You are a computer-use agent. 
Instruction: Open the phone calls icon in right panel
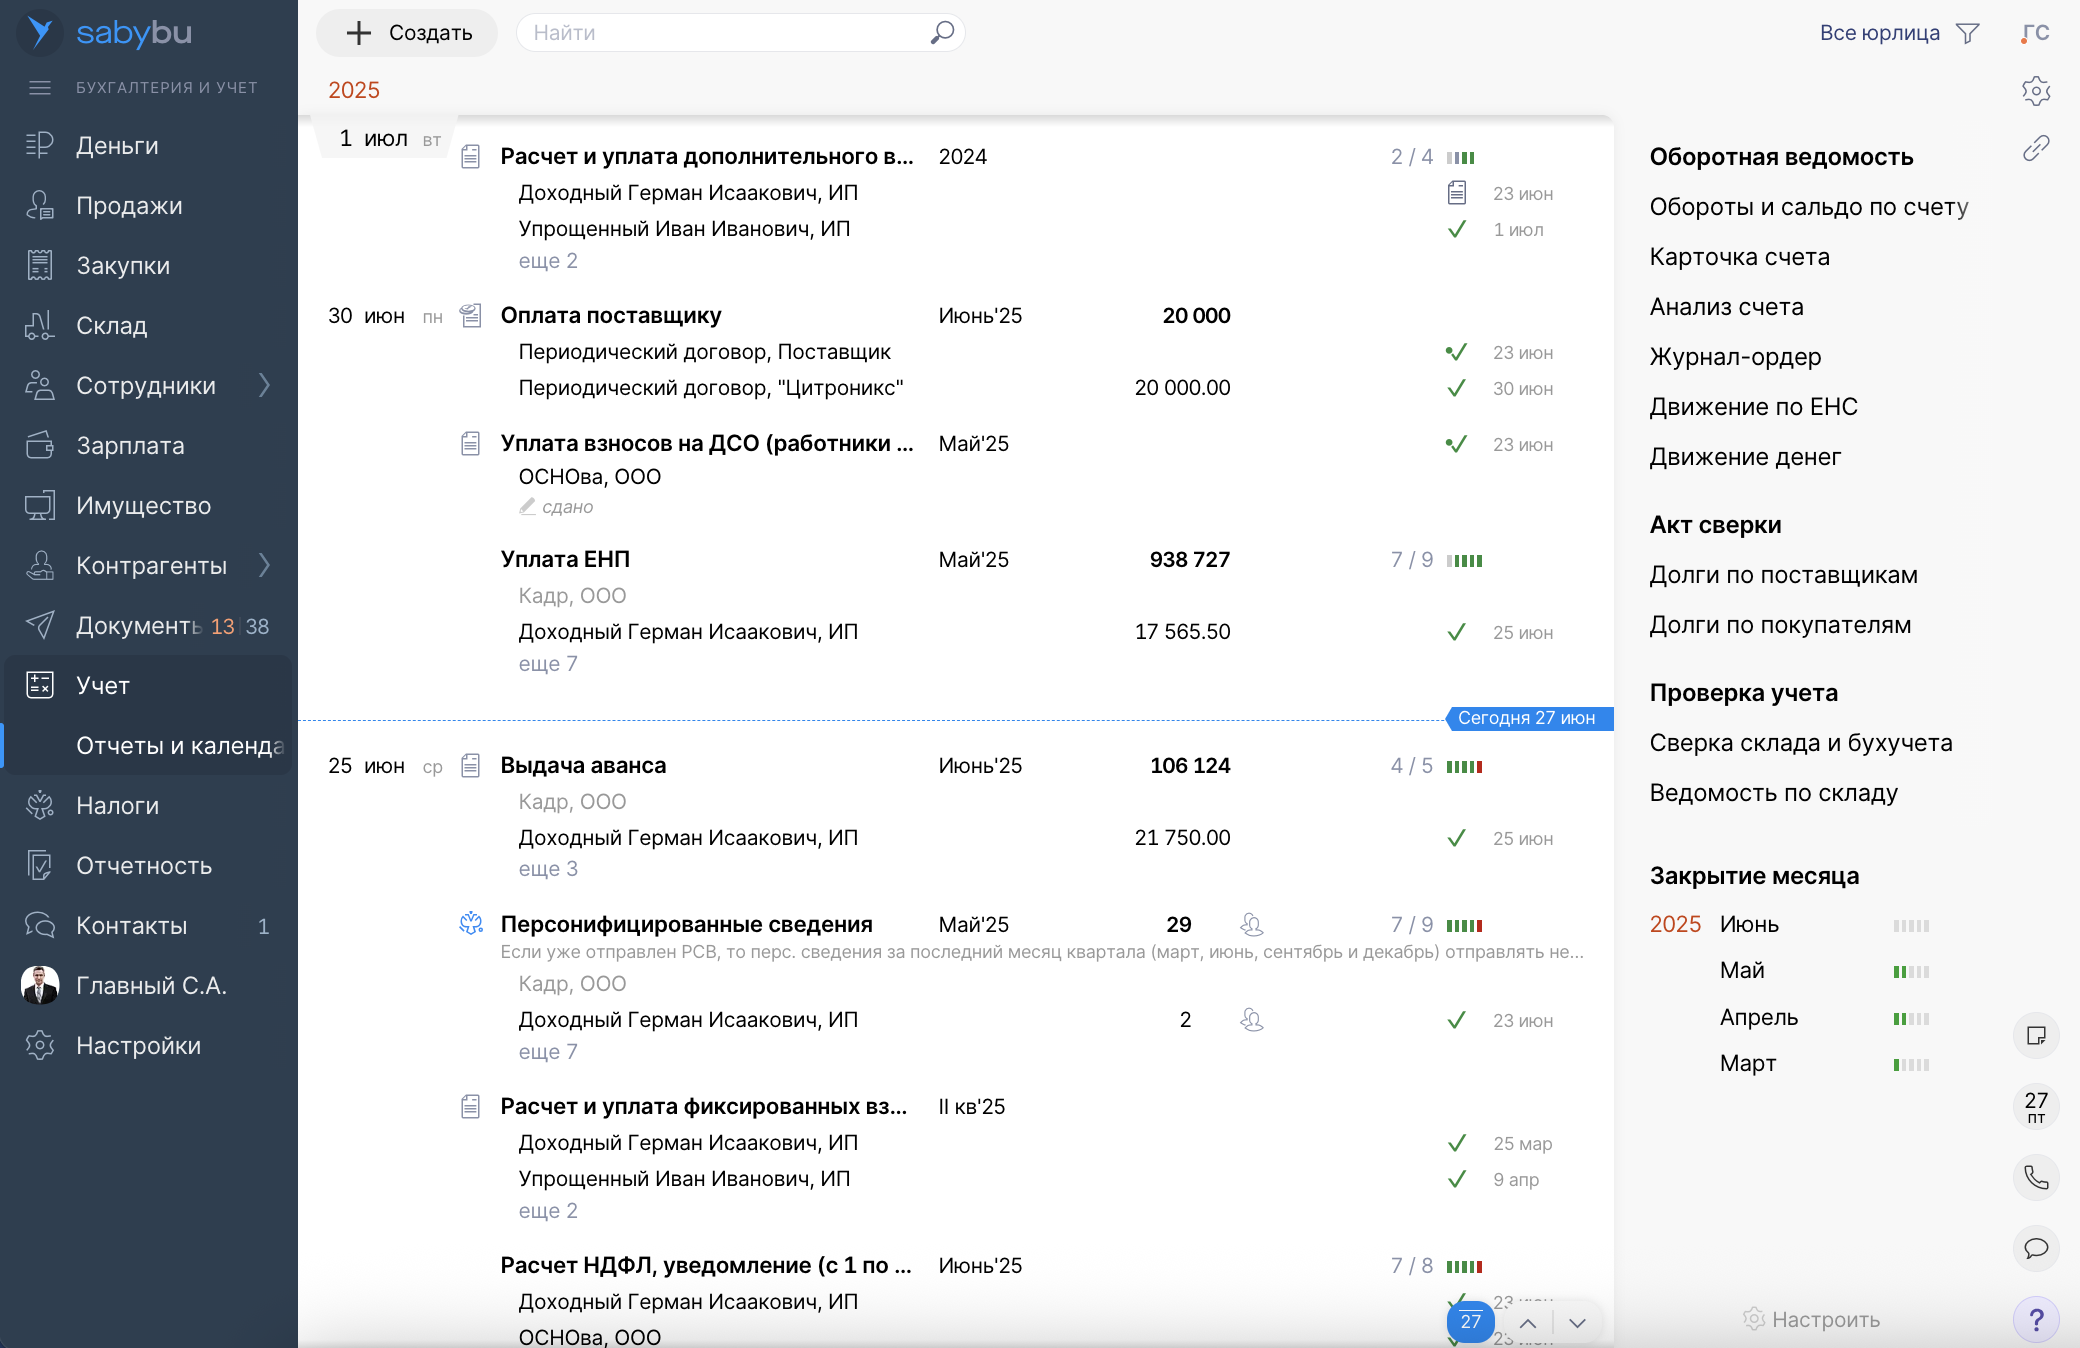tap(2036, 1177)
